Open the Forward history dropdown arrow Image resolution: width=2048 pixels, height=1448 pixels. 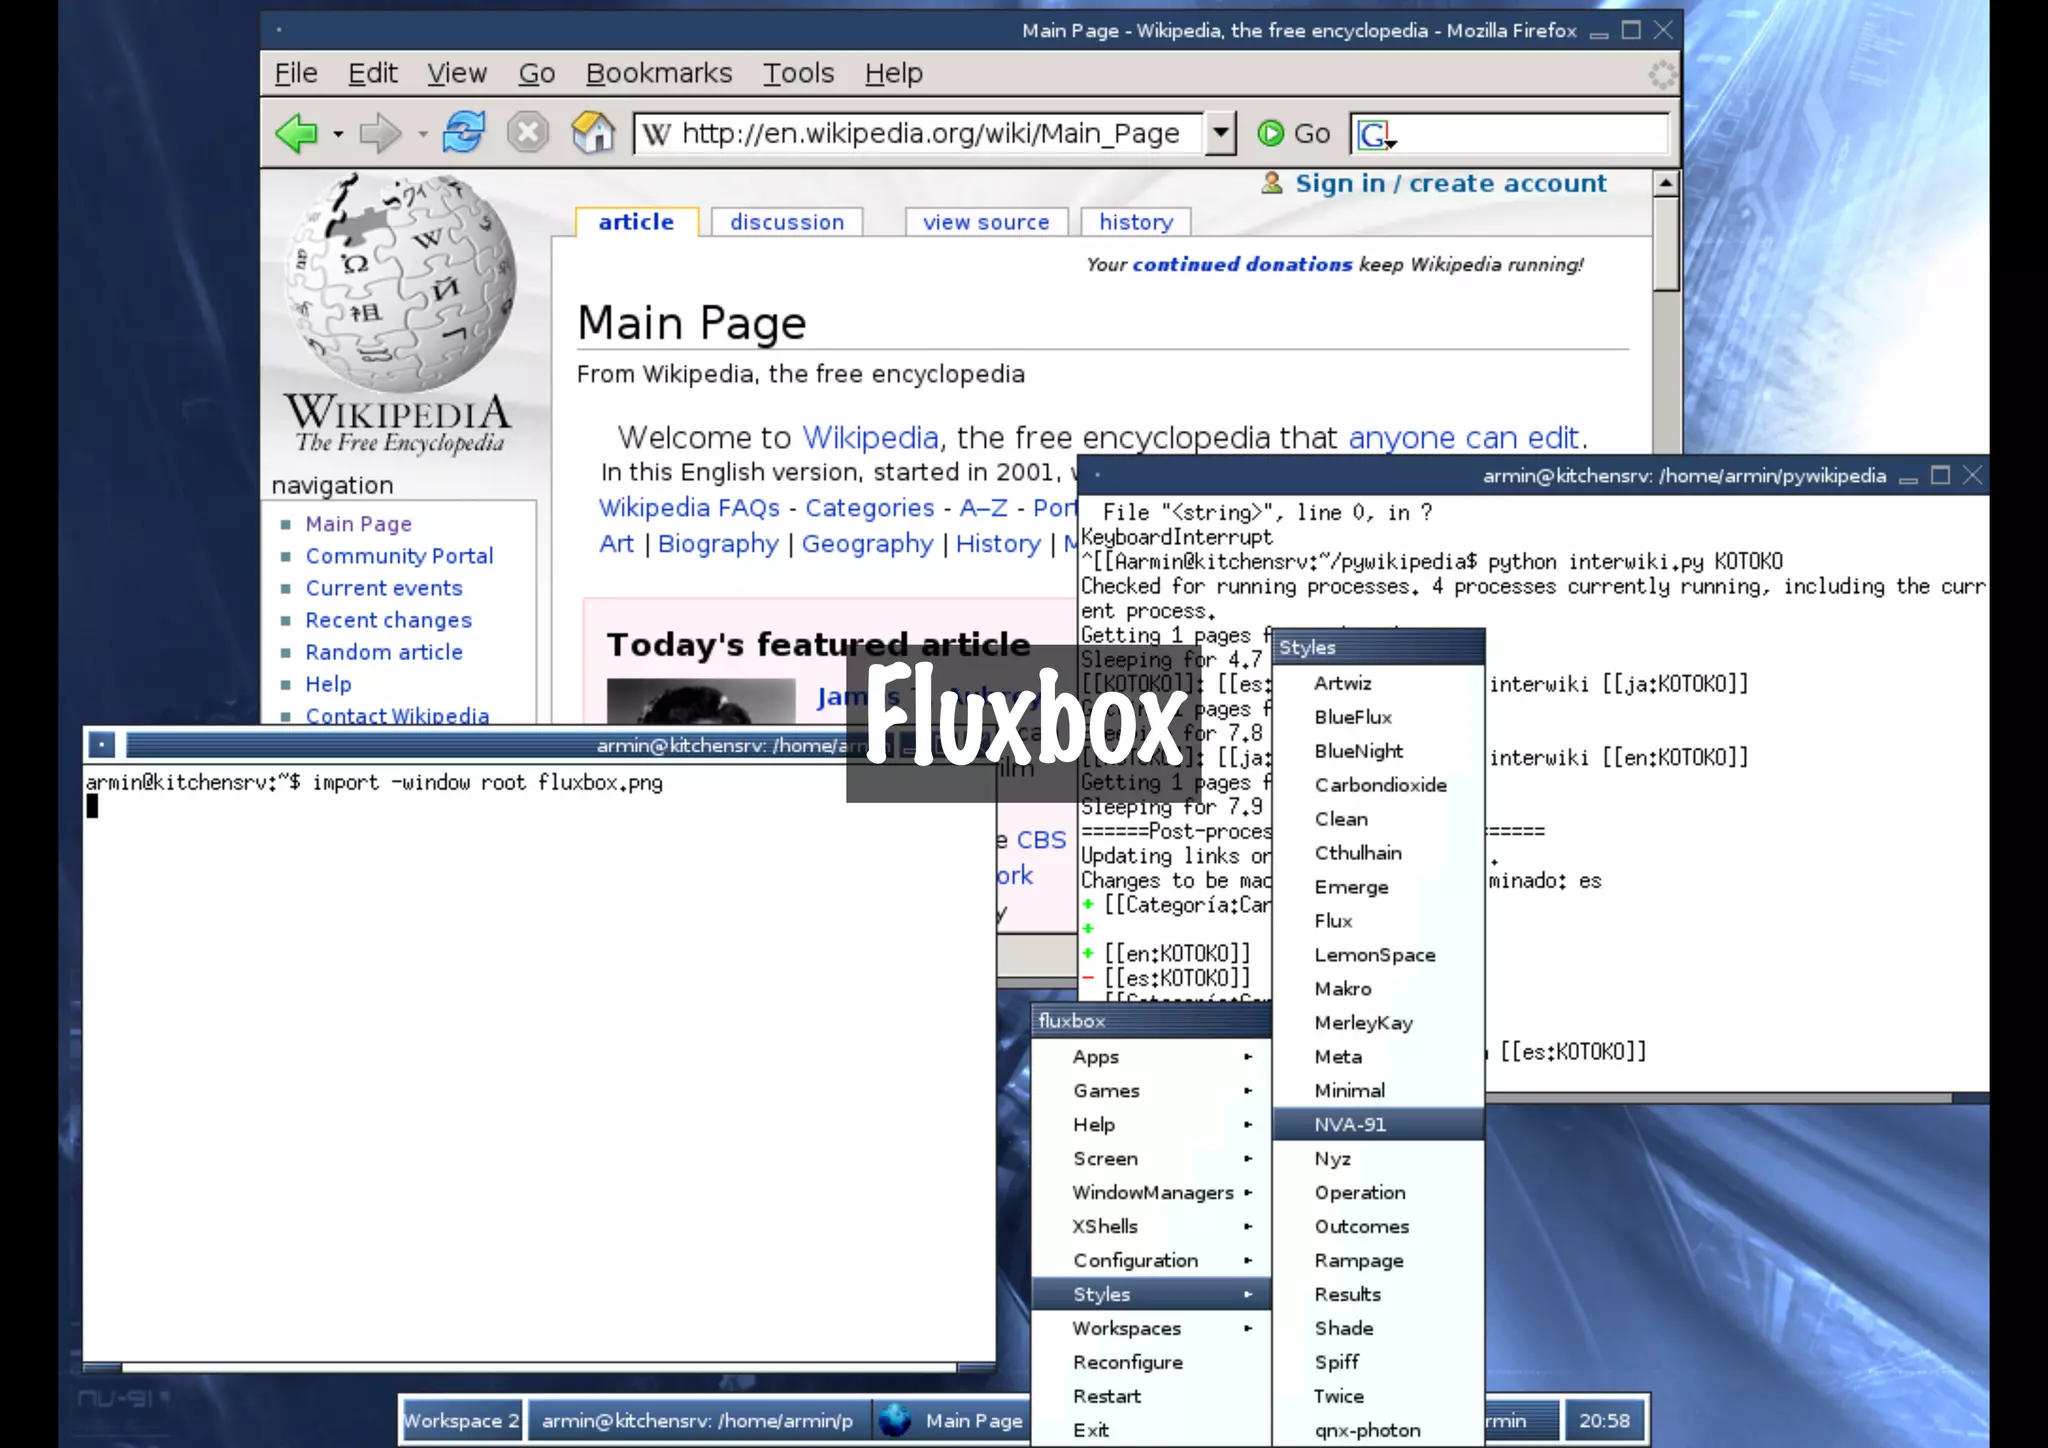[x=423, y=134]
